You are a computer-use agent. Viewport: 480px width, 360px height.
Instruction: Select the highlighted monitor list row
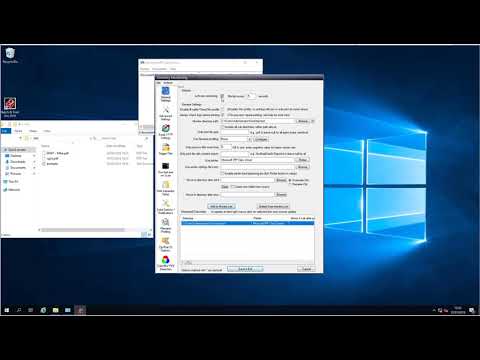click(x=247, y=223)
